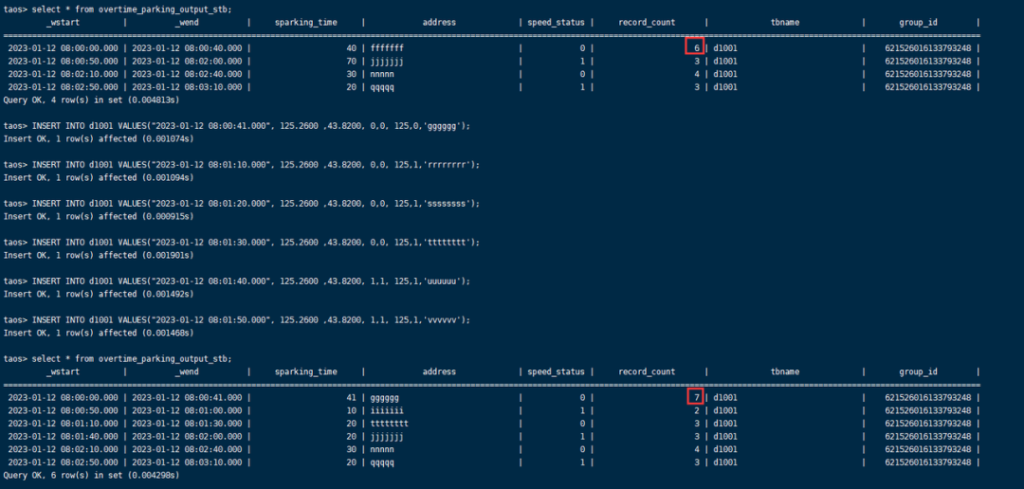1024x489 pixels.
Task: Select sparking_time value 41 in bottom table
Action: point(351,398)
